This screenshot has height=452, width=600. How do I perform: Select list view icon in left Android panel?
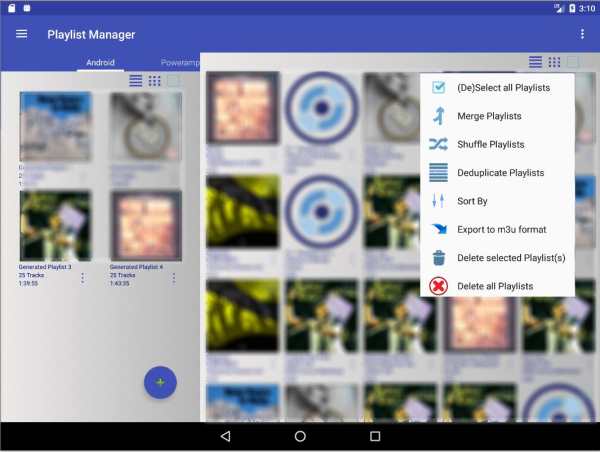(x=136, y=81)
